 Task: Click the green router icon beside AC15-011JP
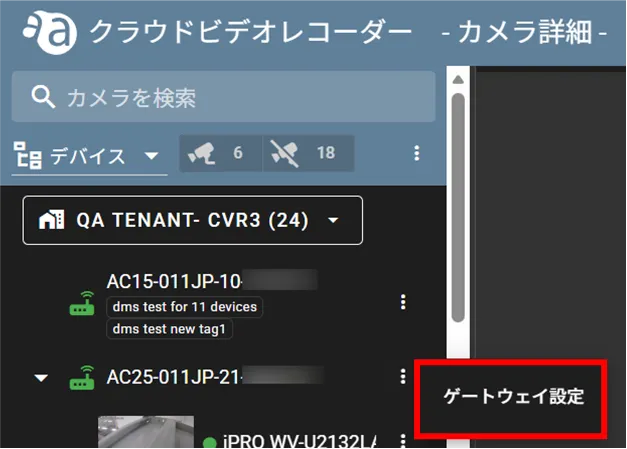click(82, 306)
